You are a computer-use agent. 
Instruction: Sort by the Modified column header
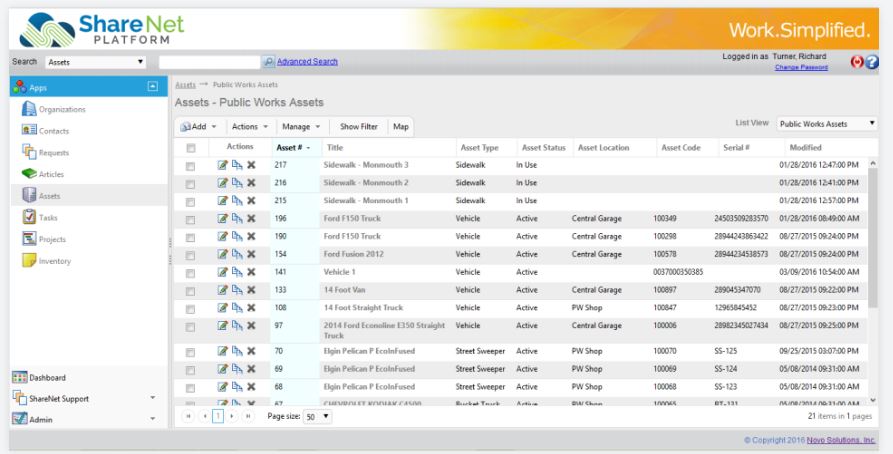(x=805, y=148)
